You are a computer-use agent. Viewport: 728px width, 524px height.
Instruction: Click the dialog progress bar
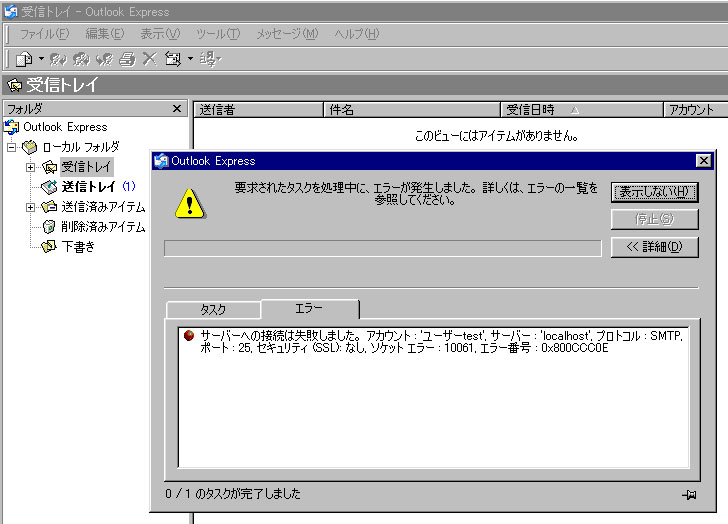pos(383,248)
